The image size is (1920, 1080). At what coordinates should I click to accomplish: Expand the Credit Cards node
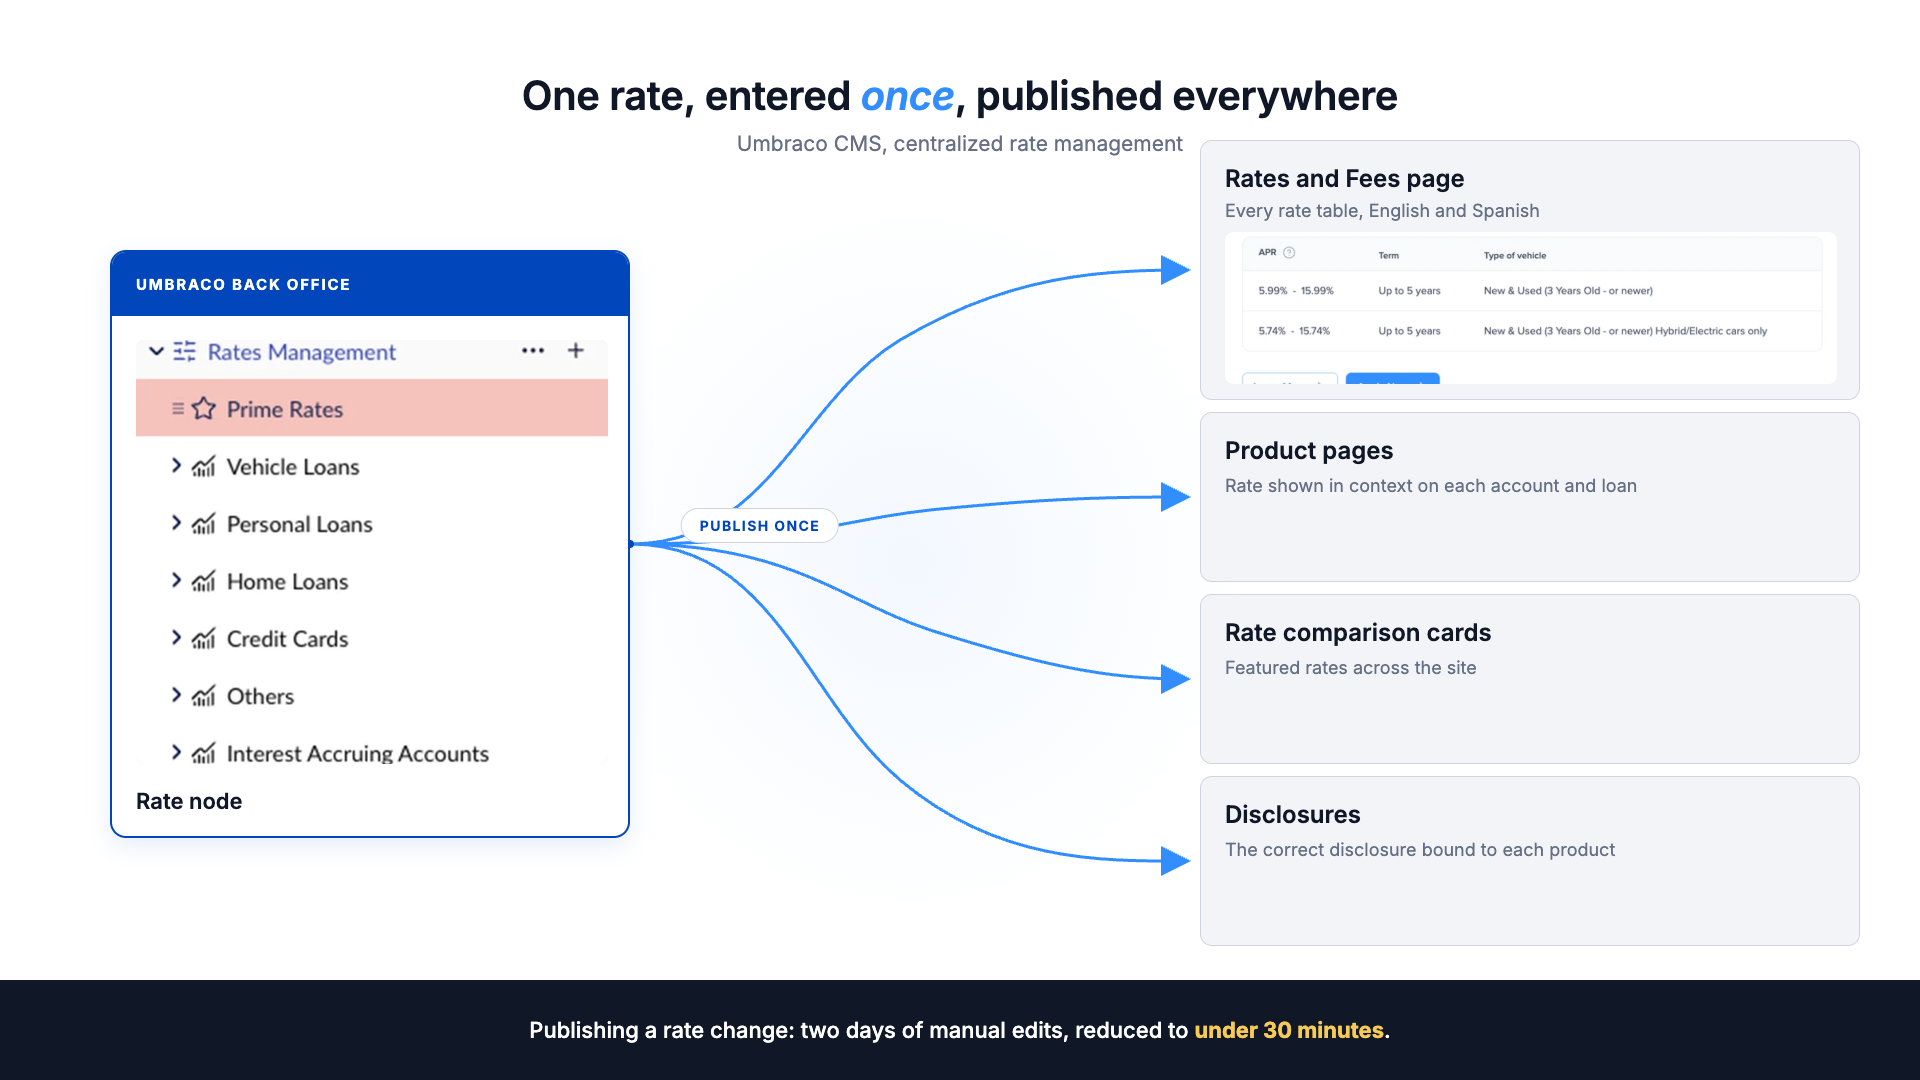(x=177, y=637)
